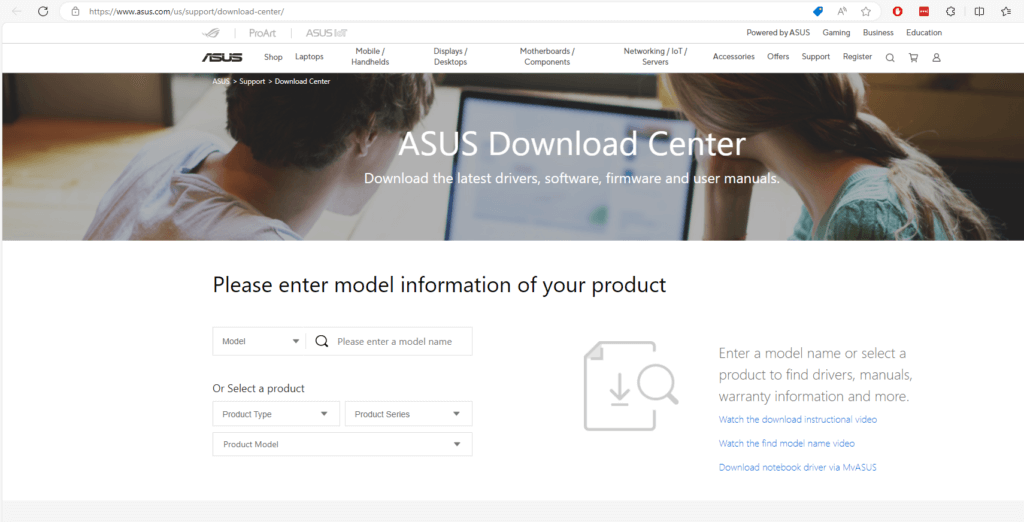Open the user account icon
This screenshot has width=1024, height=522.
[936, 57]
